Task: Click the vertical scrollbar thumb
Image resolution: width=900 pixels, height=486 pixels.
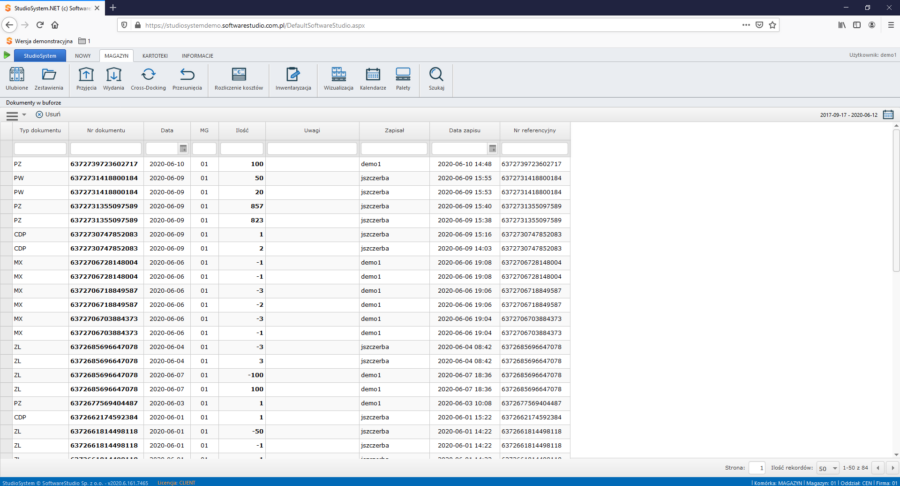Action: (896, 200)
